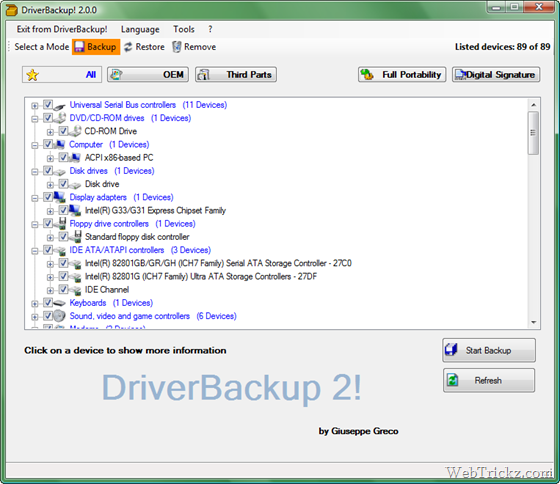Expand the Keyboards node
Viewport: 560px width, 484px height.
(35, 304)
